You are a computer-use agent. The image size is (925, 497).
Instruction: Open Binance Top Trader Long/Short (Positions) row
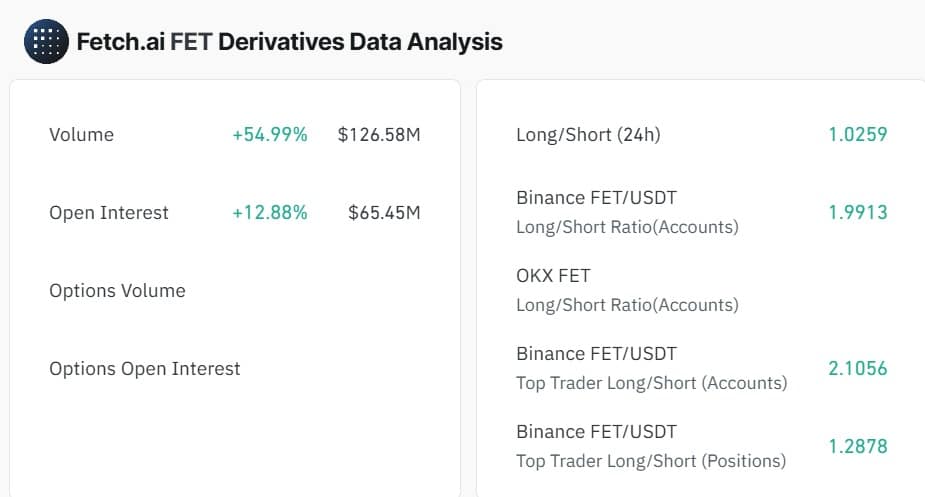[x=650, y=446]
